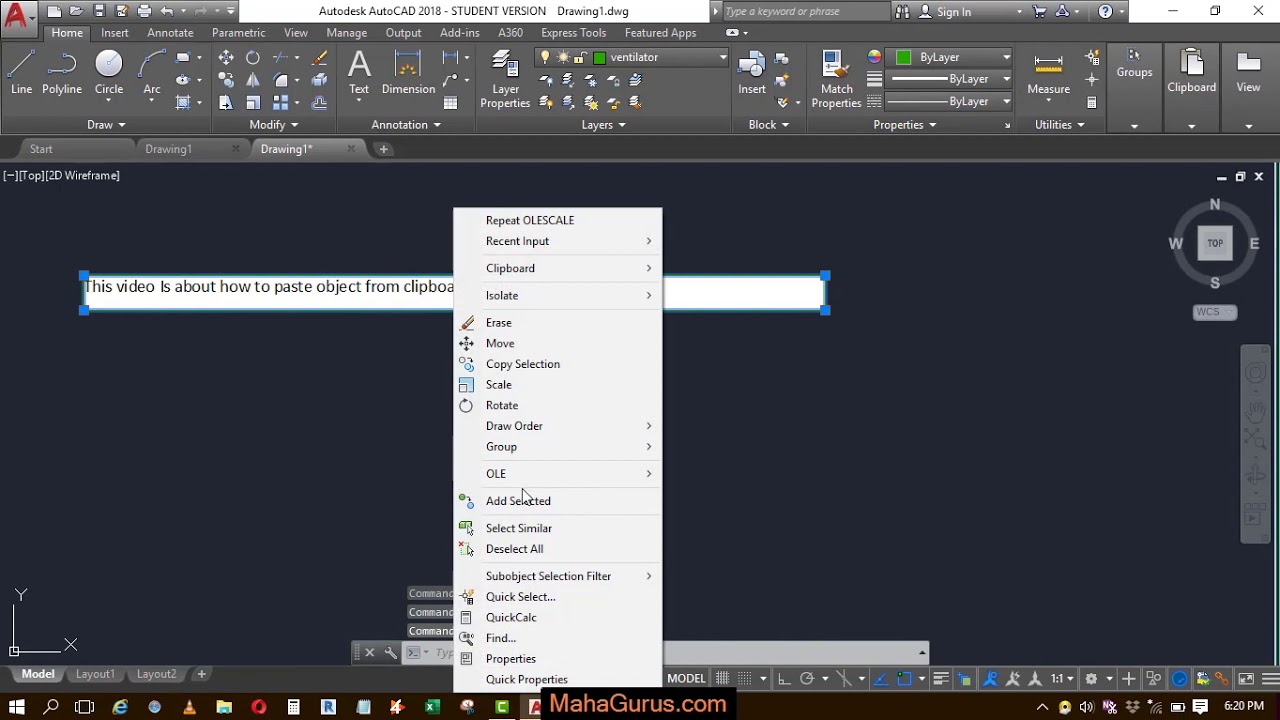
Task: Choose Erase from context menu
Action: [x=558, y=323]
